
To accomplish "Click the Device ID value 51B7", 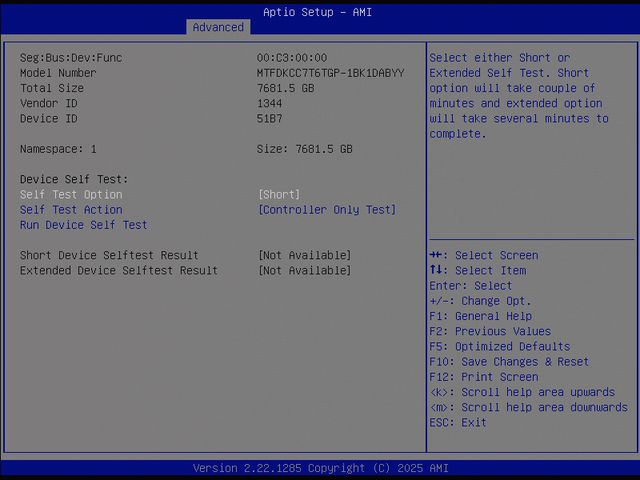I will (x=269, y=119).
